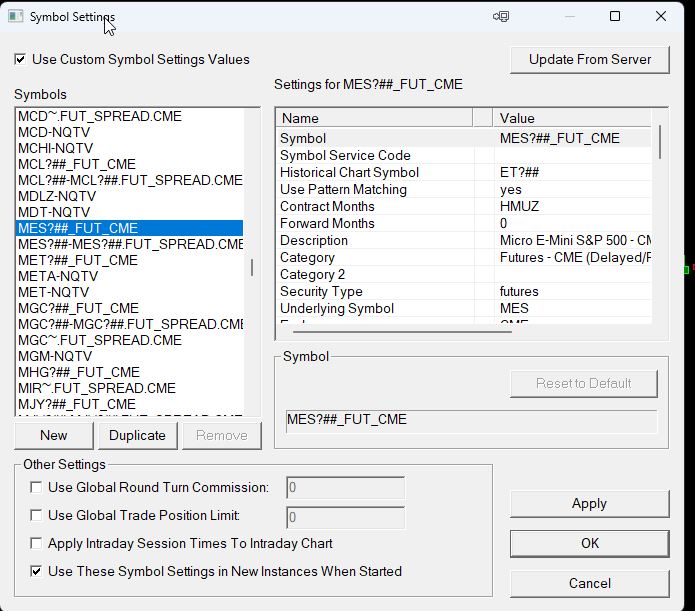Duplicate the selected symbol

pyautogui.click(x=137, y=435)
